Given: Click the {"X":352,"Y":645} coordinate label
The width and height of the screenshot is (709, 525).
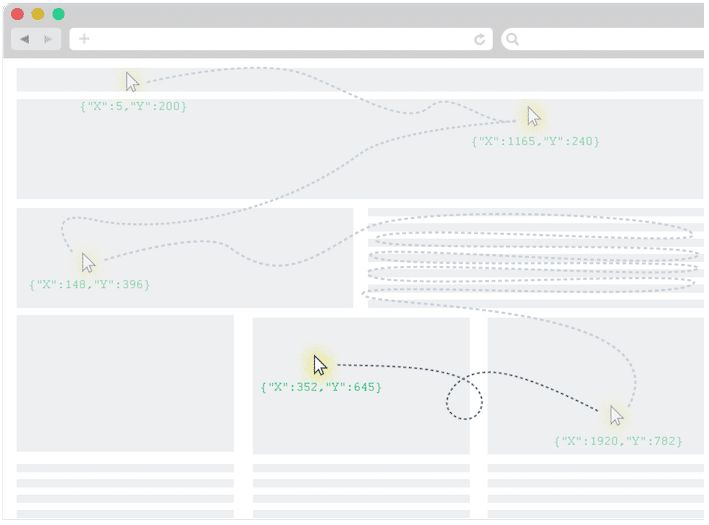Looking at the screenshot, I should (321, 387).
